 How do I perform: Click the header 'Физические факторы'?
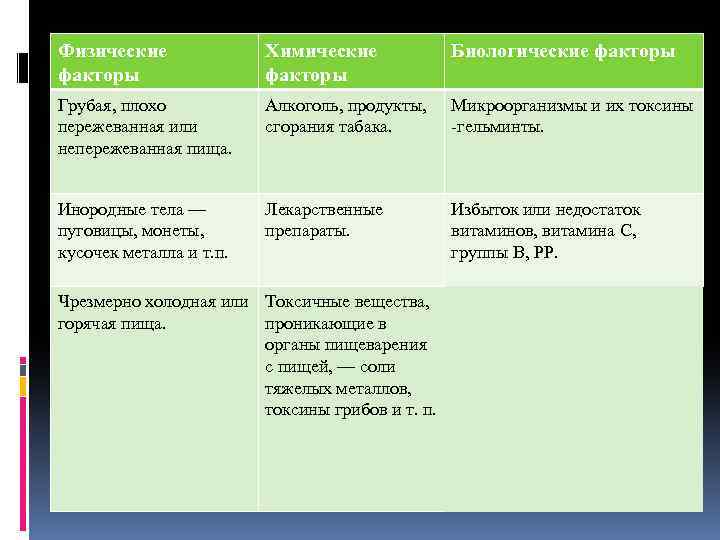tap(154, 61)
